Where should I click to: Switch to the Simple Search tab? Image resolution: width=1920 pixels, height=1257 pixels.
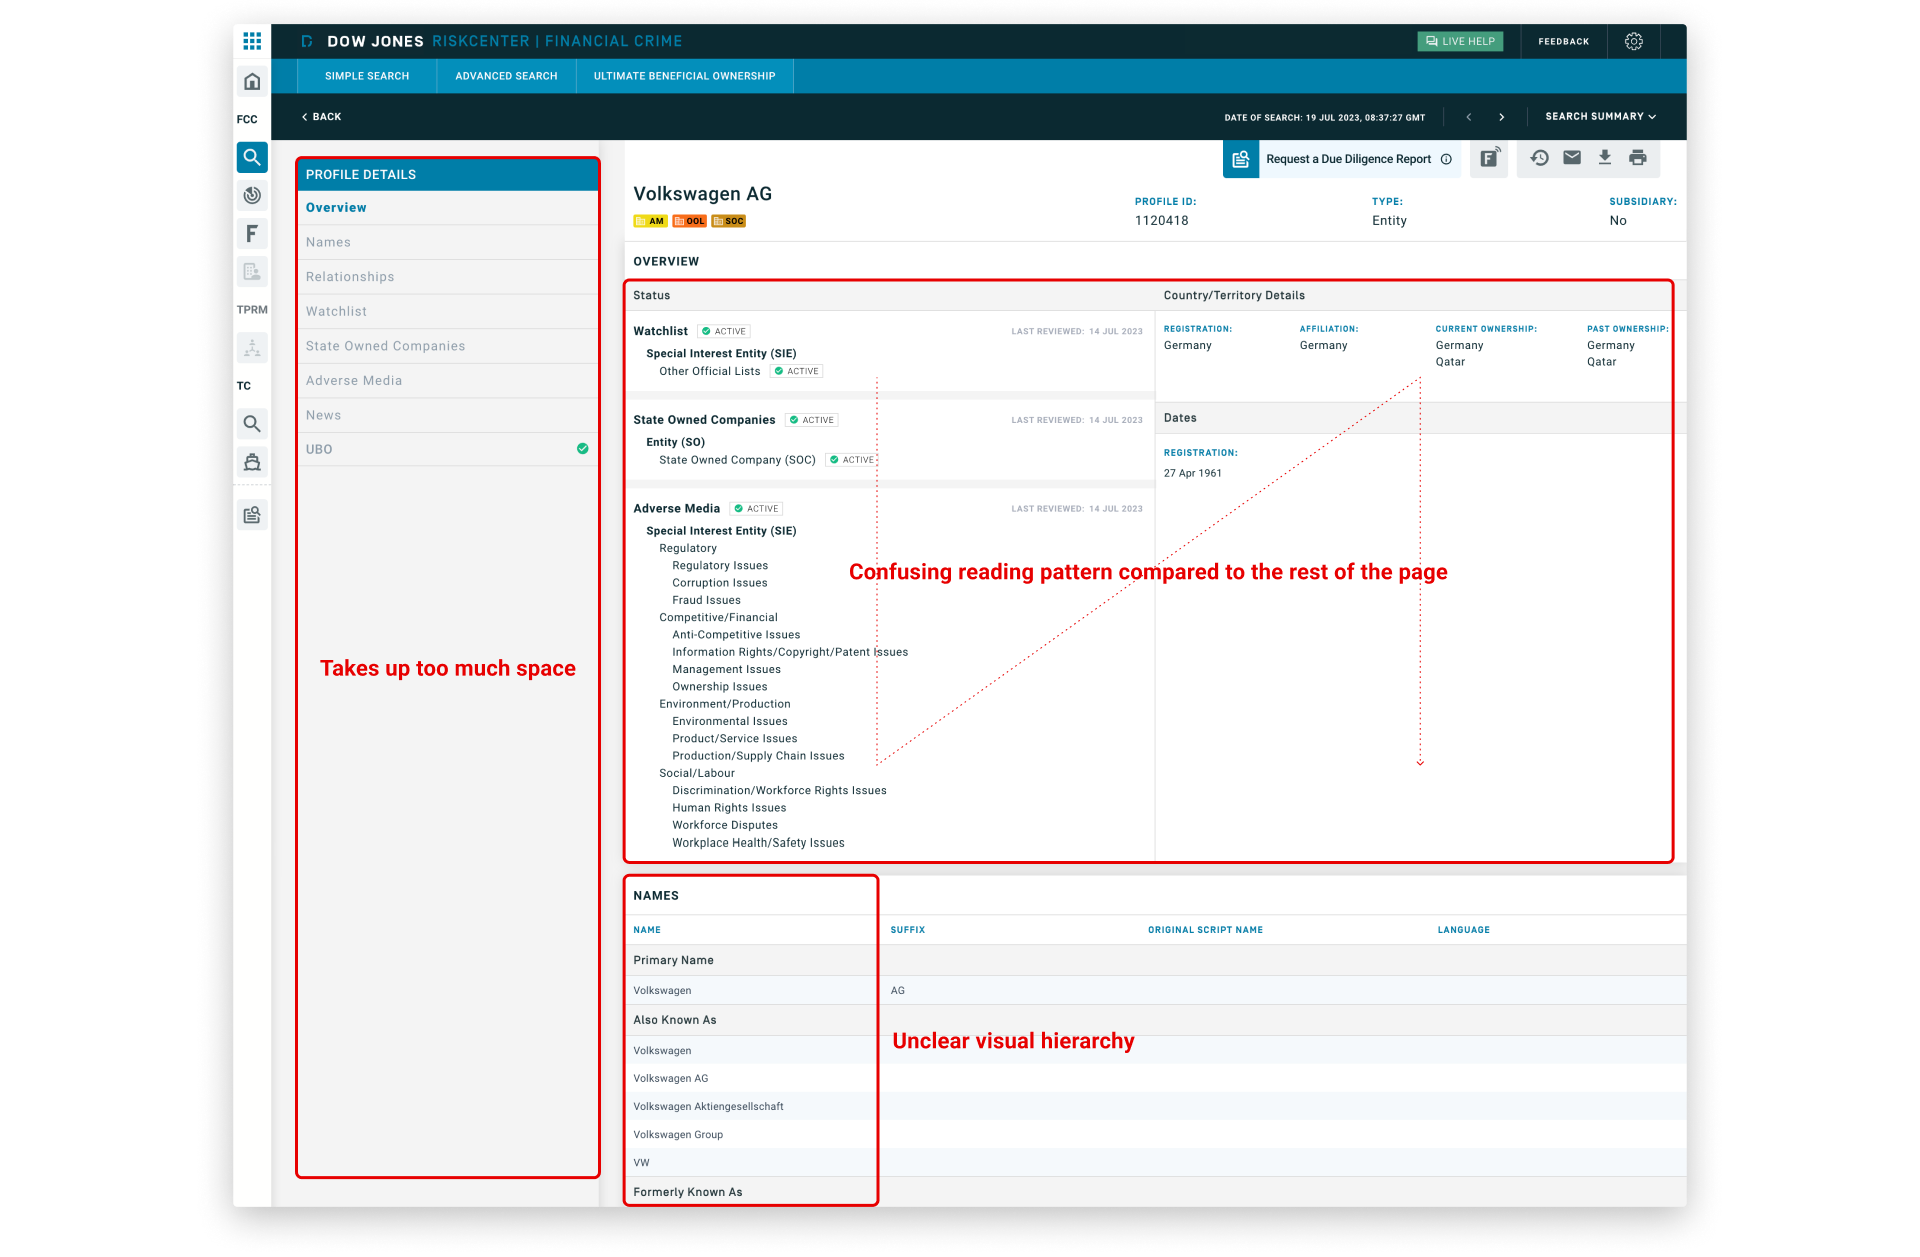click(367, 76)
